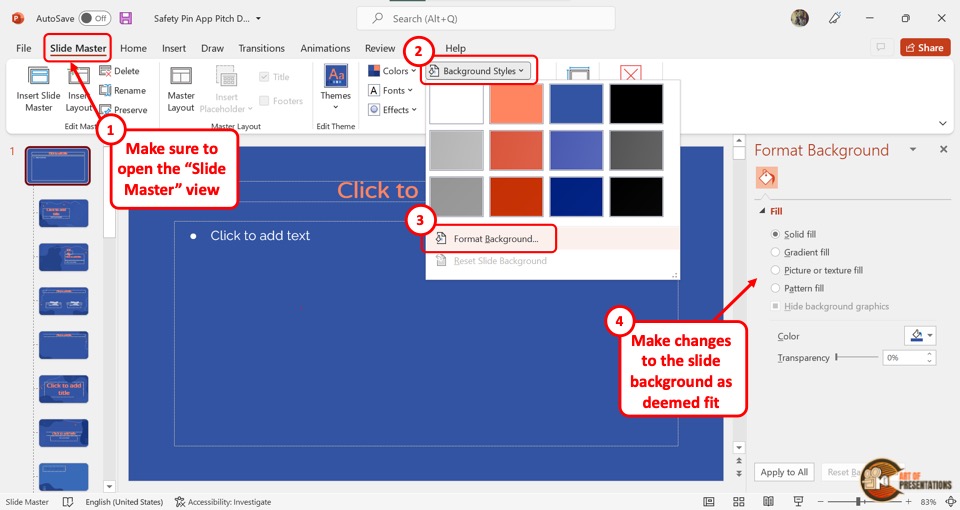Screen dimensions: 960x510
Task: Open the Draw tab
Action: (x=212, y=48)
